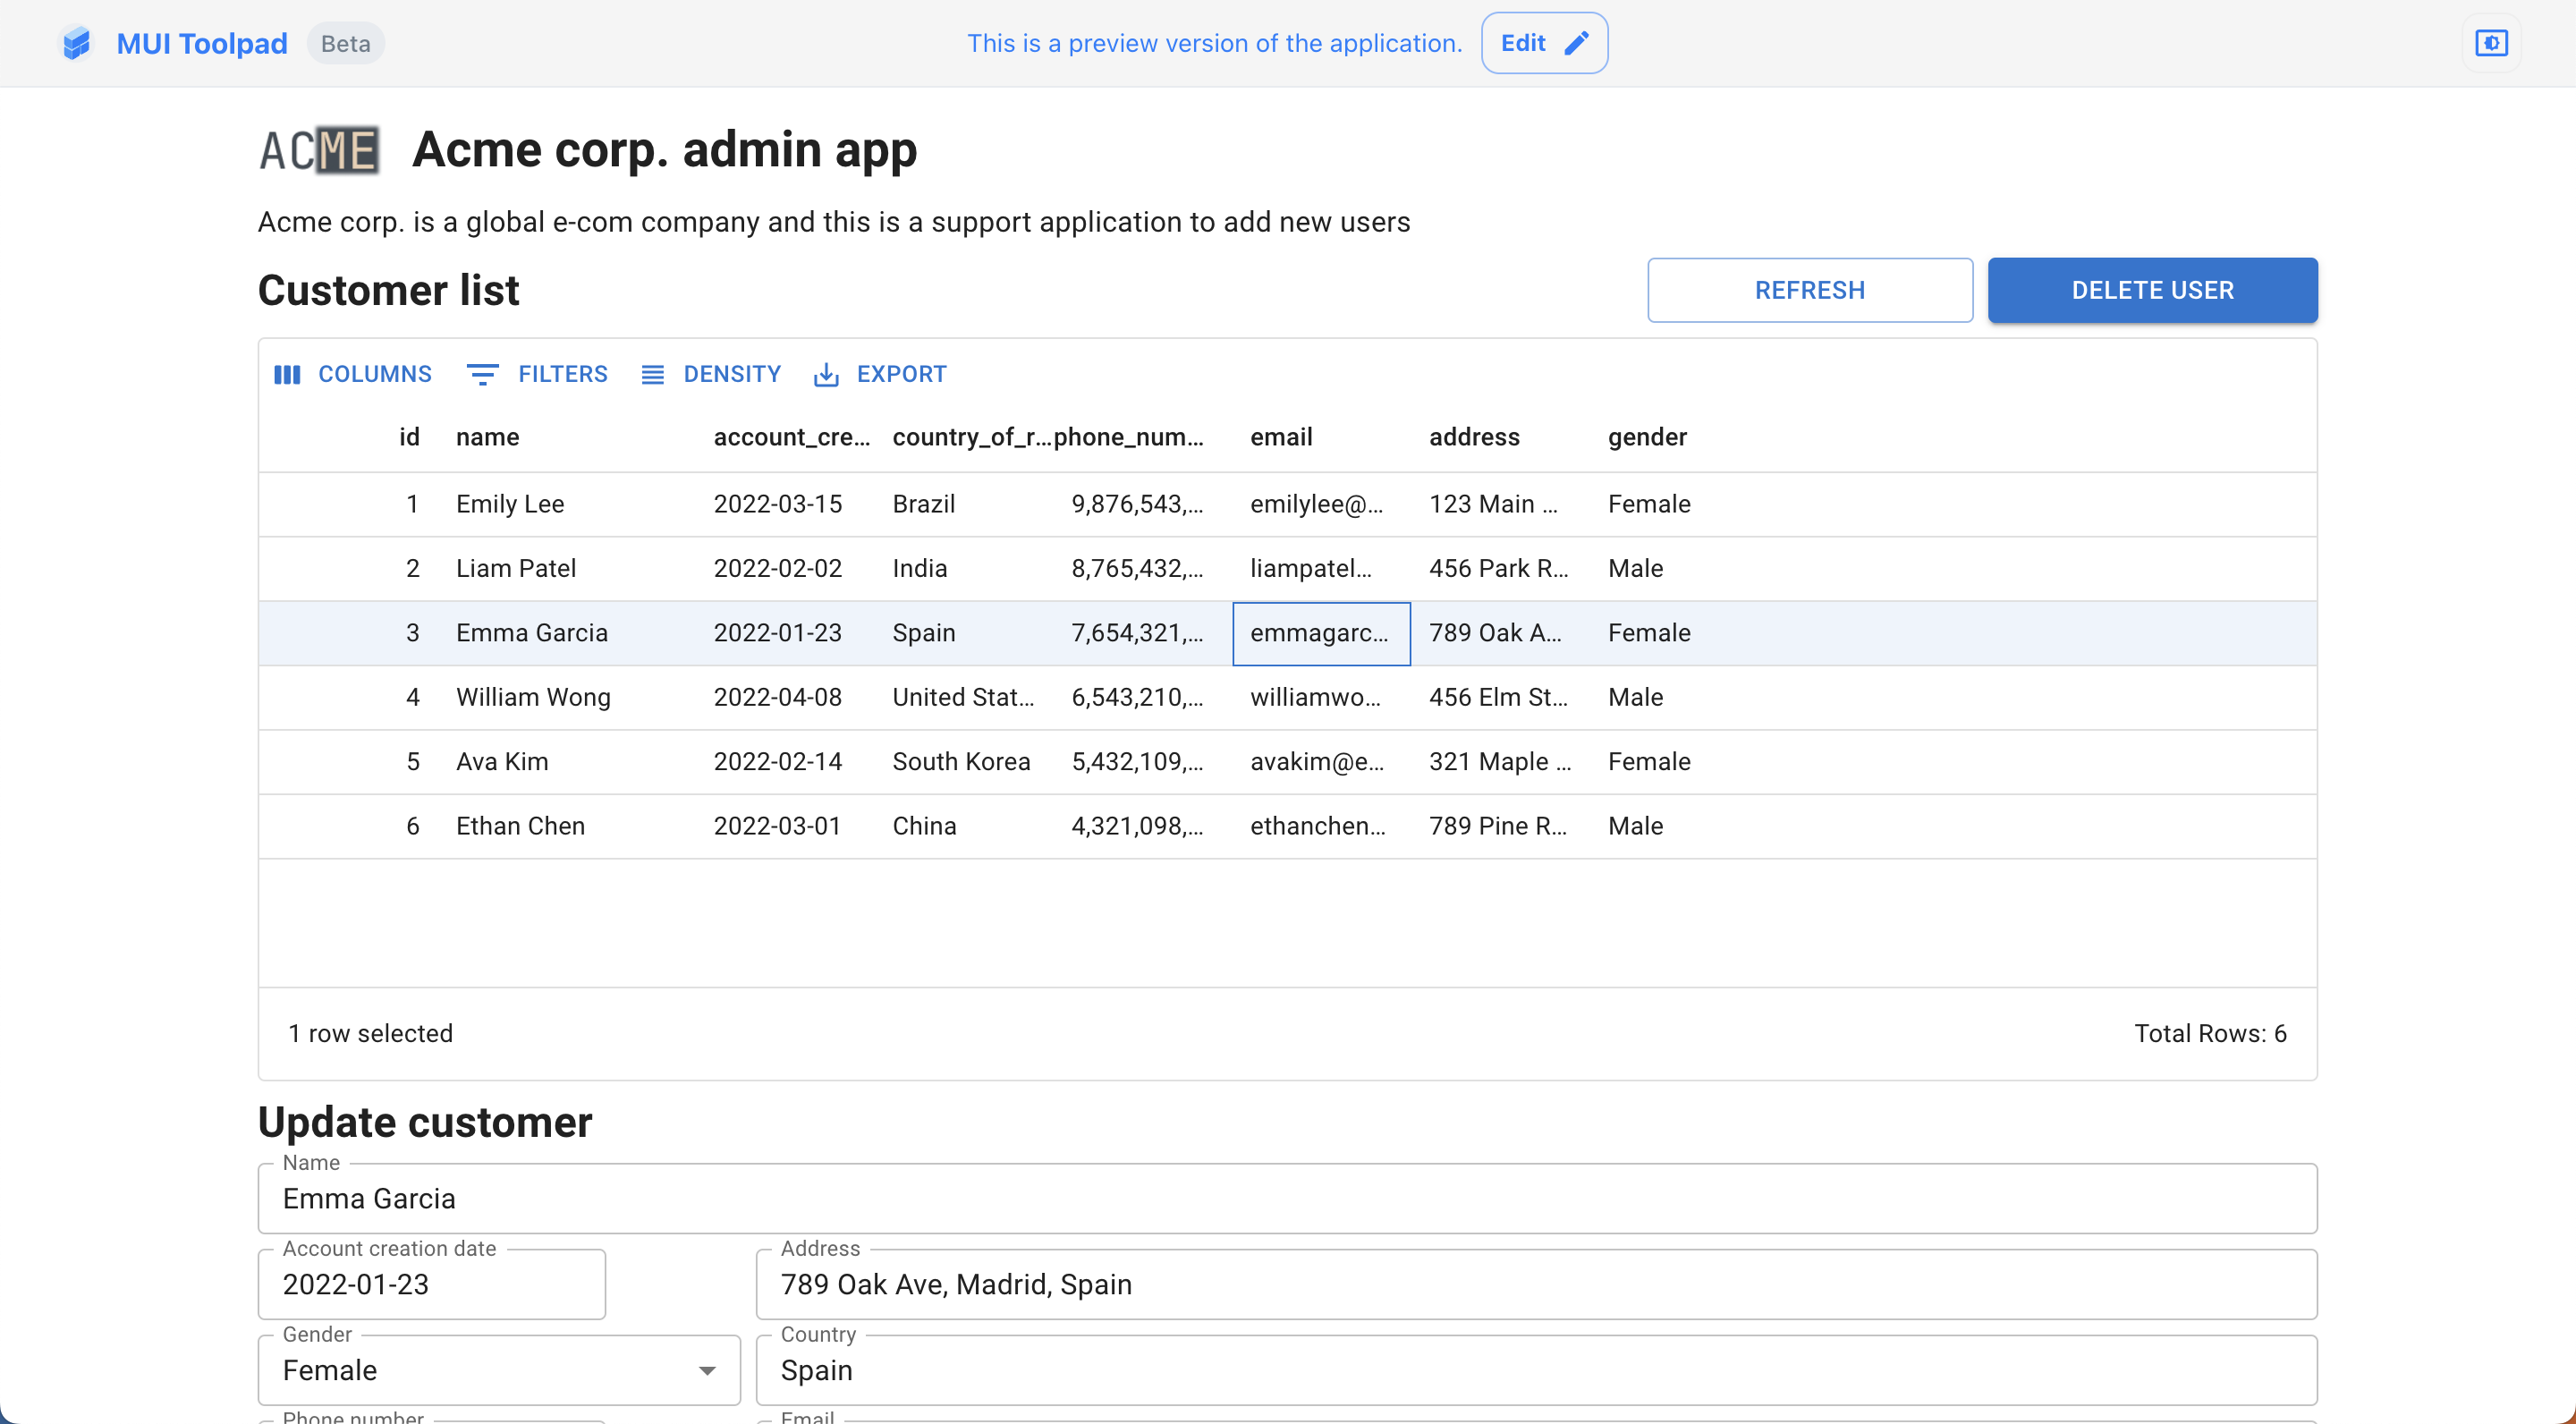Click the MUI Toolpad cube logo

tap(76, 43)
